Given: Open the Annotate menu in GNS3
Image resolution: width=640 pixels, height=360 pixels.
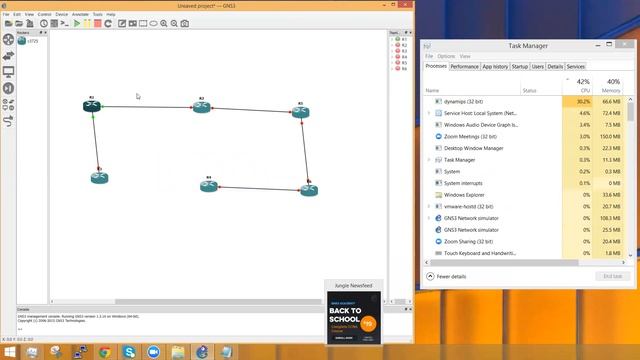Looking at the screenshot, I should [80, 14].
